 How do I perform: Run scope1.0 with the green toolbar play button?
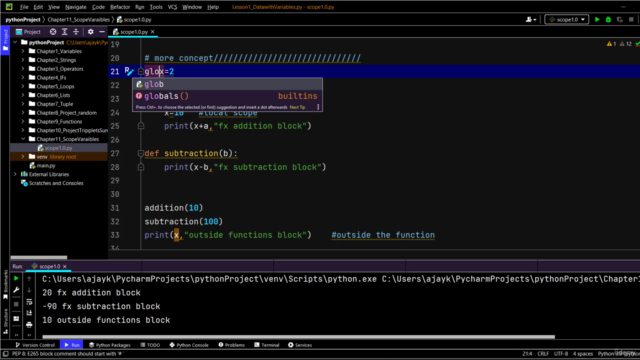[x=597, y=19]
